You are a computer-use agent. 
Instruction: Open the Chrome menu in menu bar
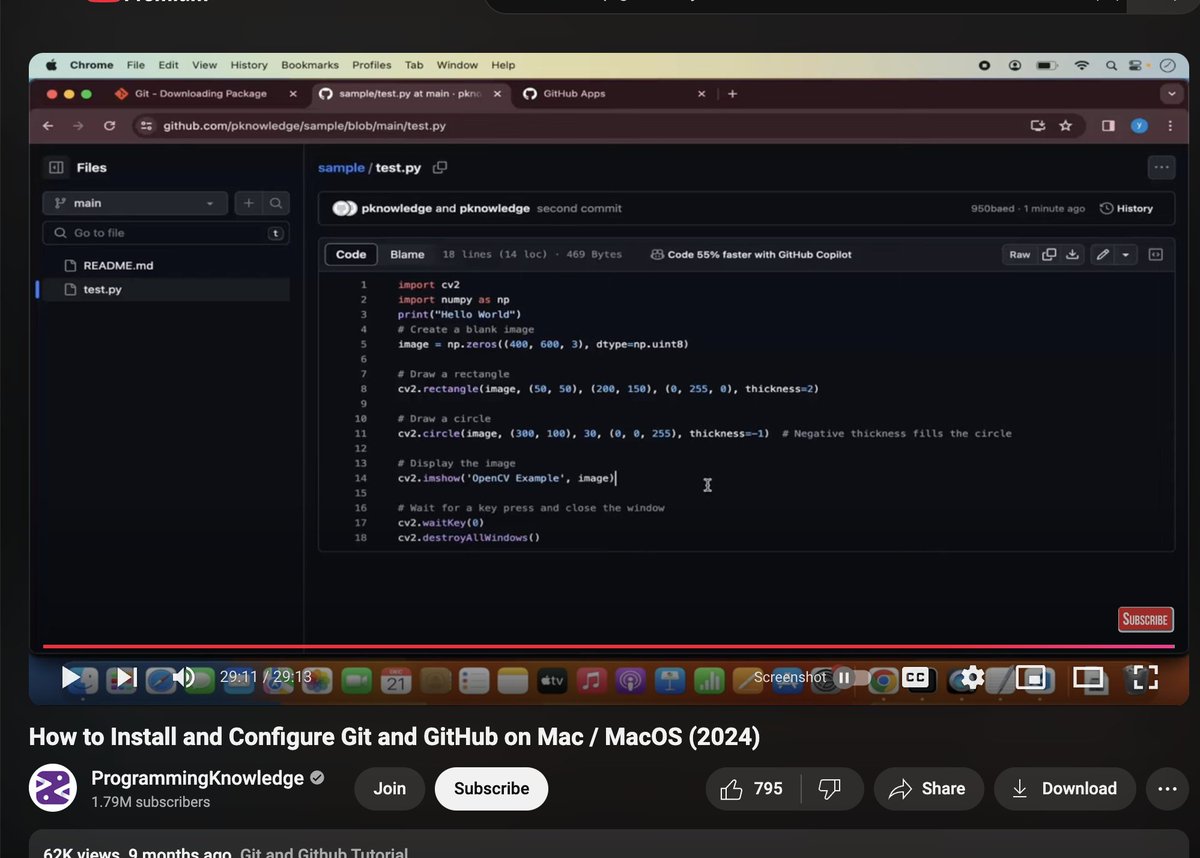click(92, 65)
